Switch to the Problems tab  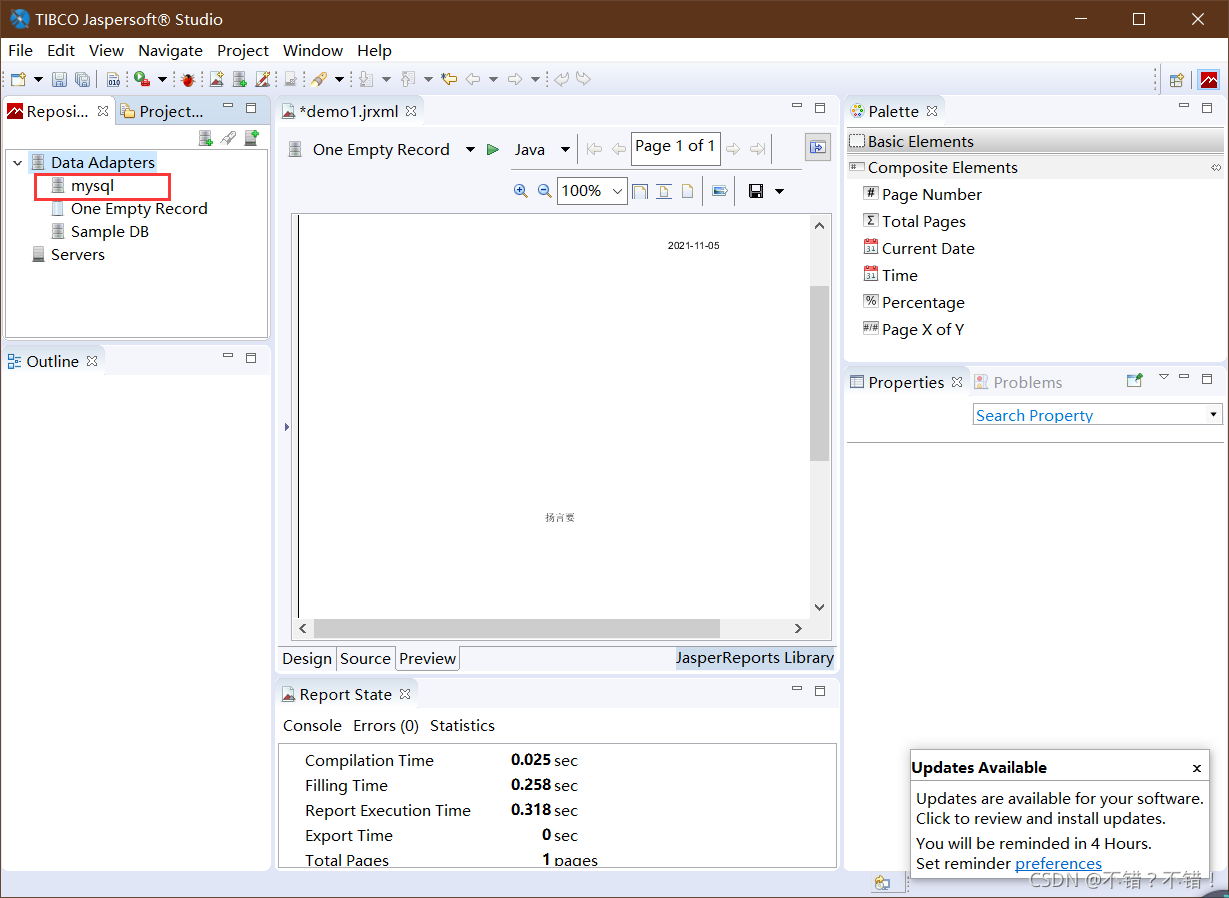1018,382
